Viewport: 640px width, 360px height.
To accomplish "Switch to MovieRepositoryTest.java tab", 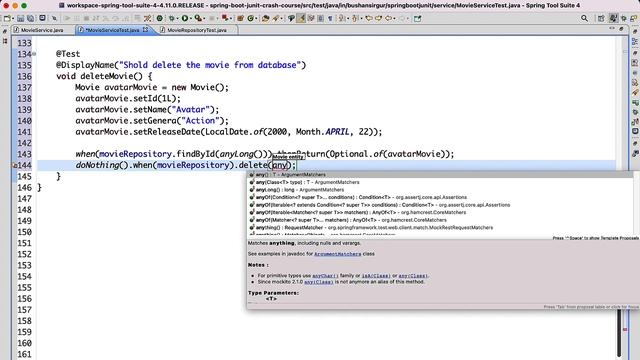I will click(197, 30).
